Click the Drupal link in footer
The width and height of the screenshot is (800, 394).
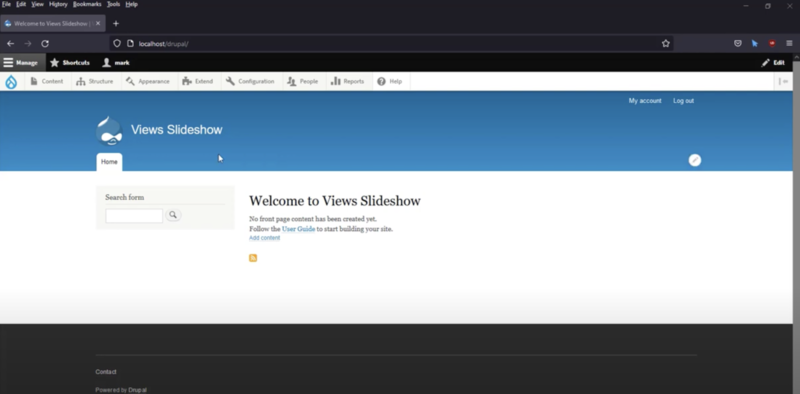(137, 390)
